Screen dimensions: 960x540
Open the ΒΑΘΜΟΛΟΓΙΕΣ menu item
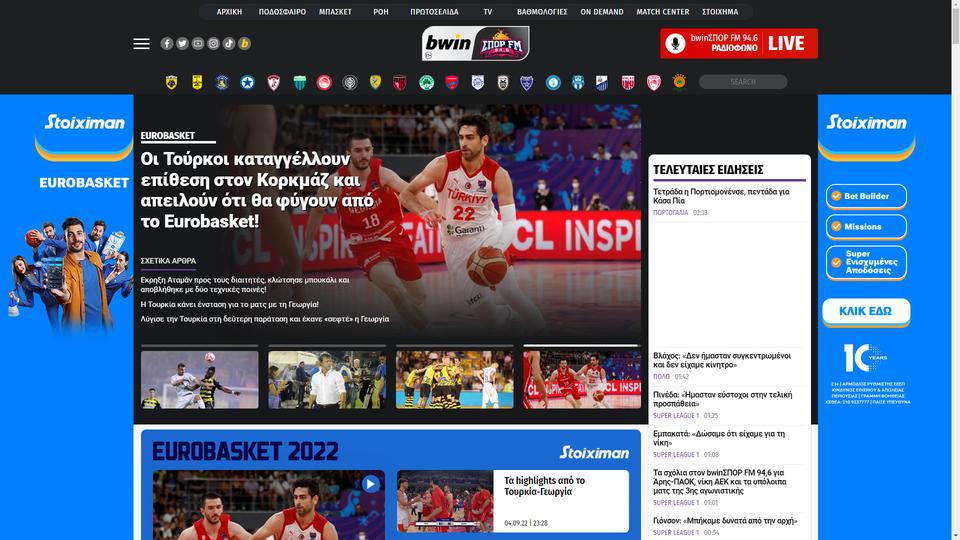coord(542,12)
